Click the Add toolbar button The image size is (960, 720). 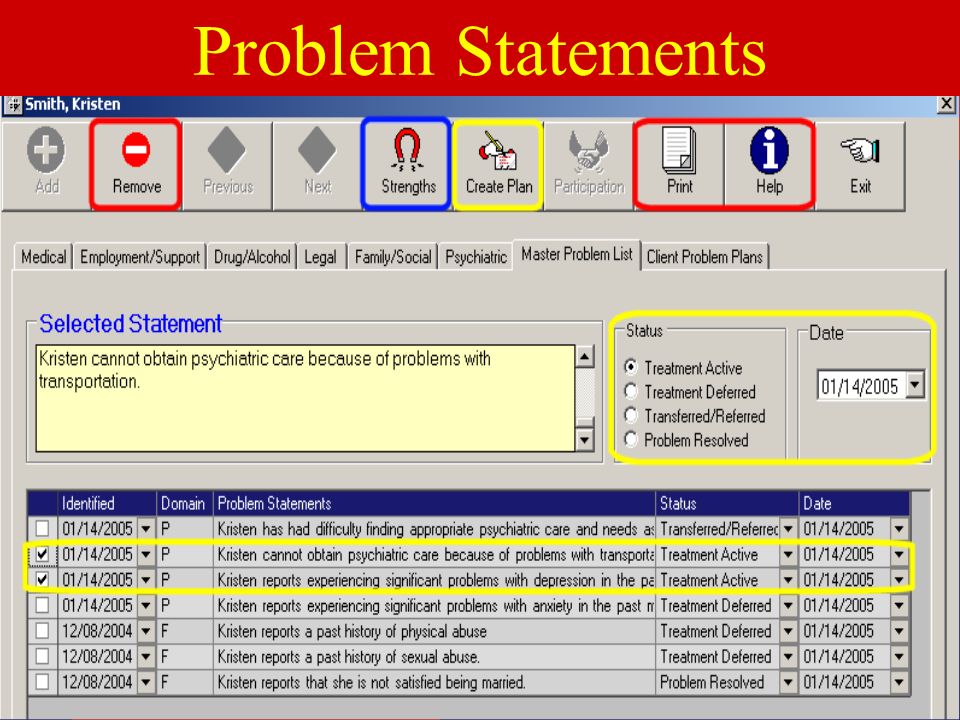47,166
